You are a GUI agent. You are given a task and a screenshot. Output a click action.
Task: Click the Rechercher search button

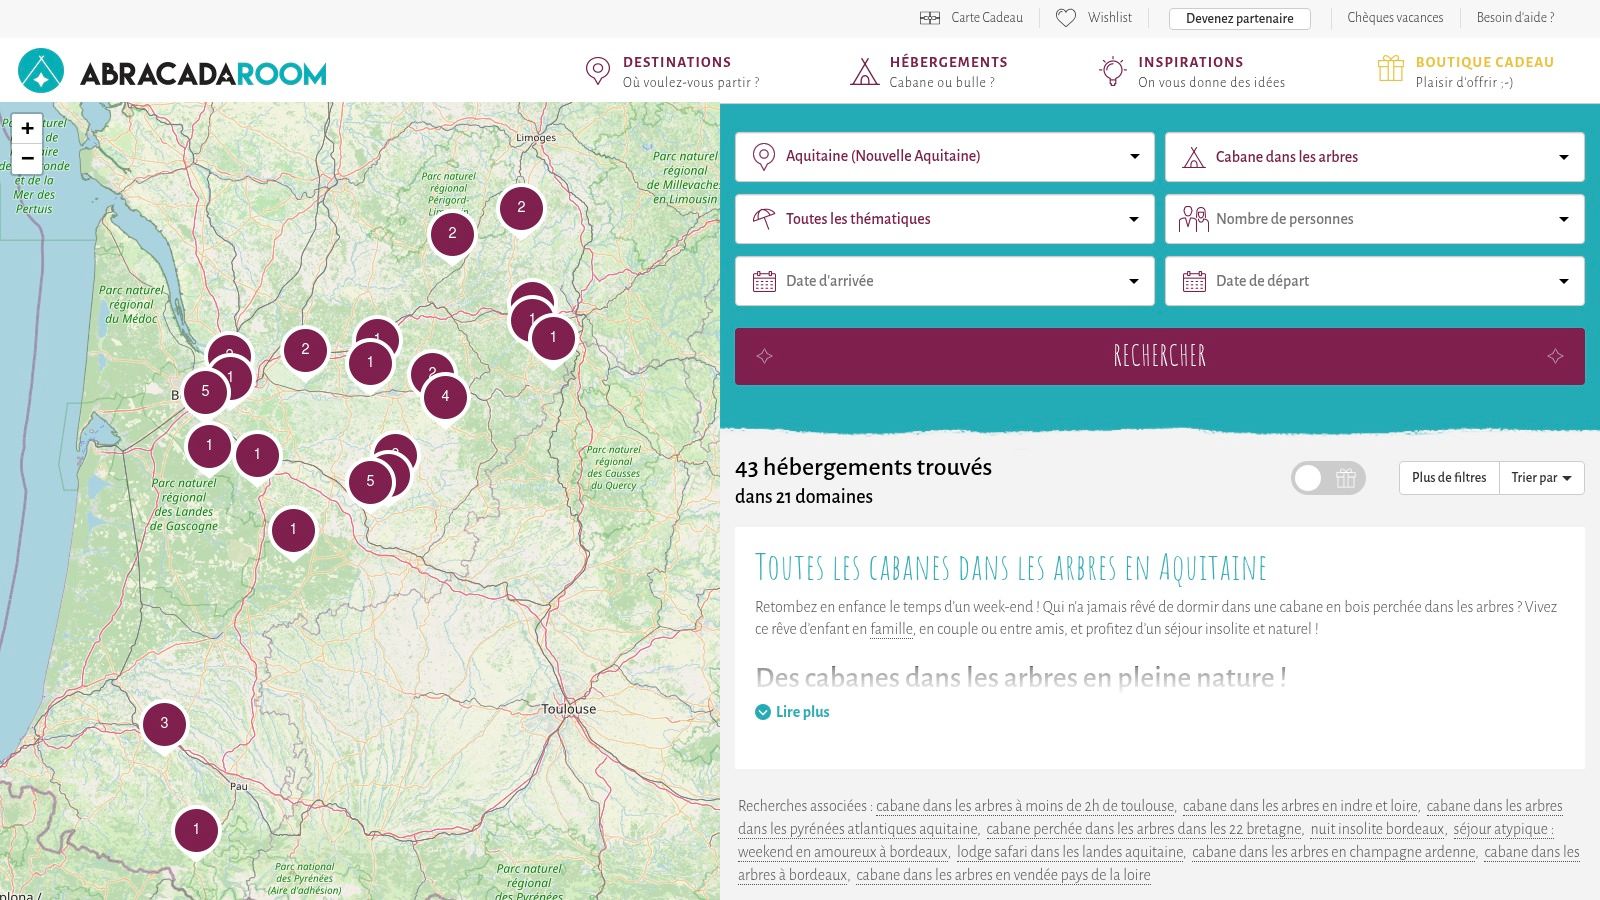pyautogui.click(x=1160, y=356)
